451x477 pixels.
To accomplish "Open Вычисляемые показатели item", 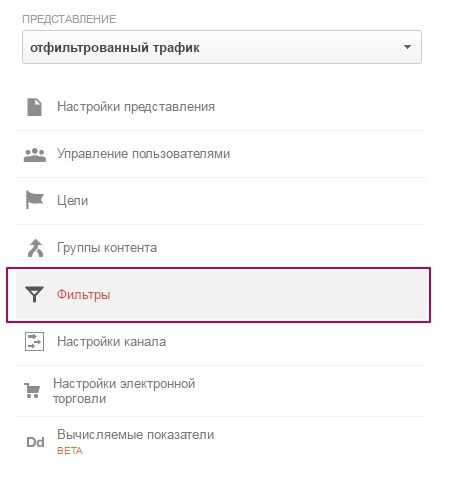I will (135, 435).
